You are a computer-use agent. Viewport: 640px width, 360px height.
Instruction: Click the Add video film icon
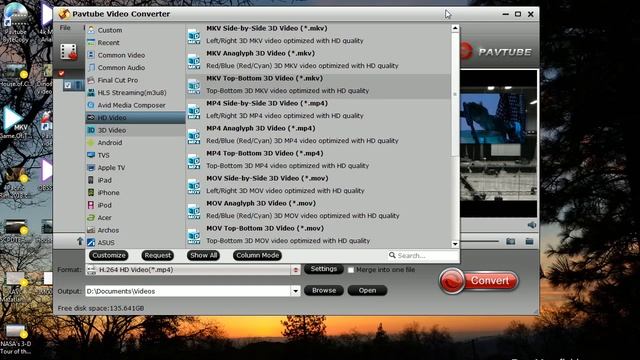pyautogui.click(x=69, y=51)
